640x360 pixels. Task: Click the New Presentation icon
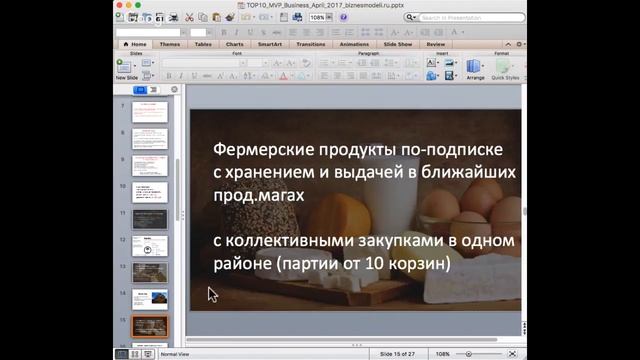pyautogui.click(x=120, y=17)
